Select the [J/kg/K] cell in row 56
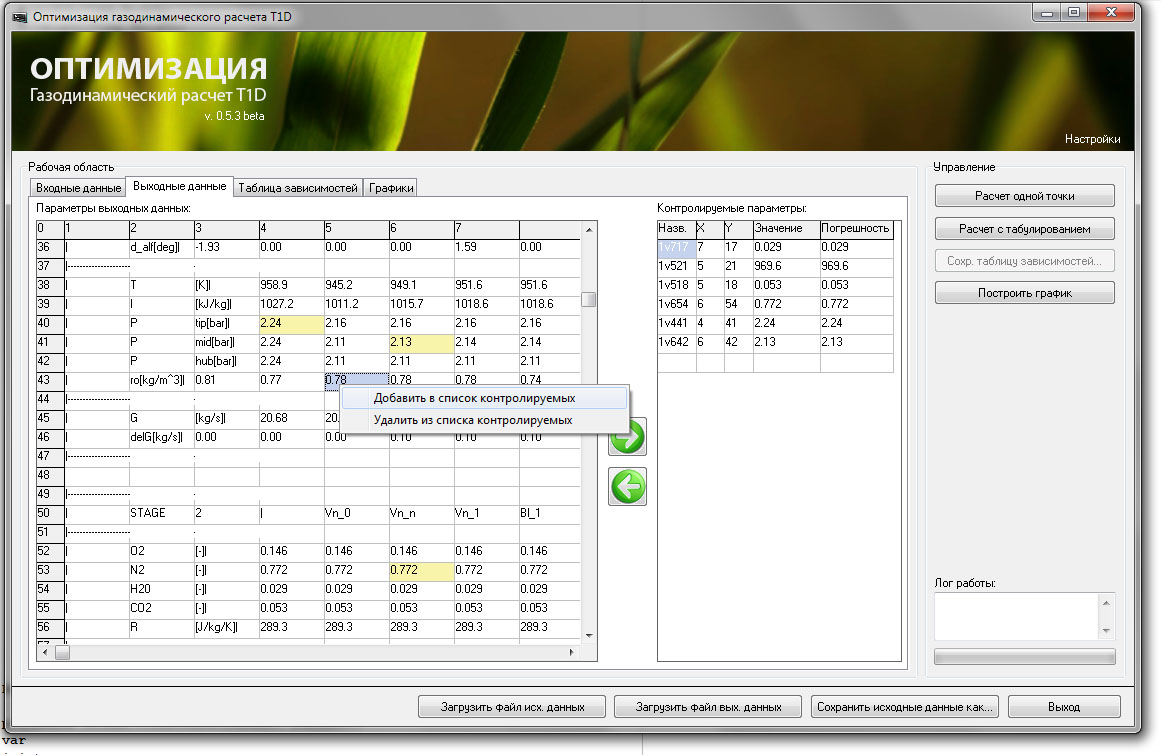The width and height of the screenshot is (1161, 755). pyautogui.click(x=226, y=627)
